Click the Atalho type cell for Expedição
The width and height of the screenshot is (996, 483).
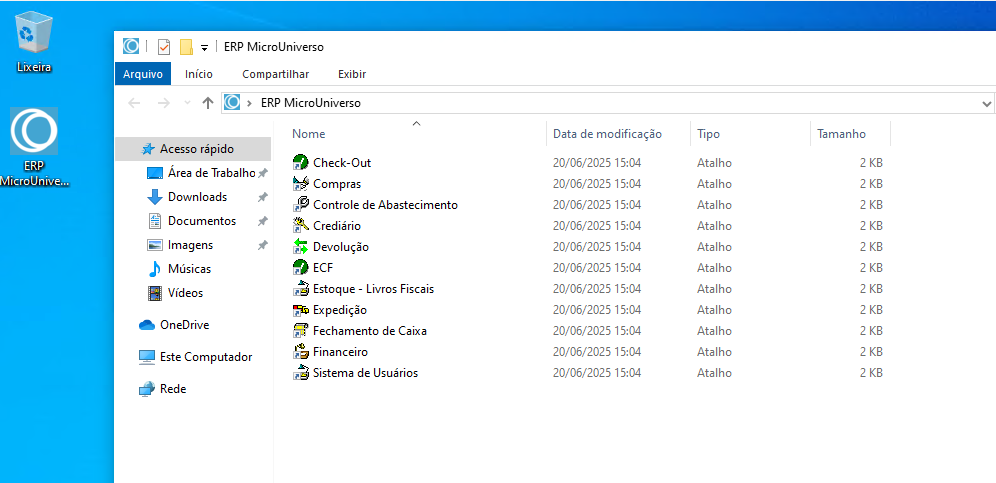point(715,310)
